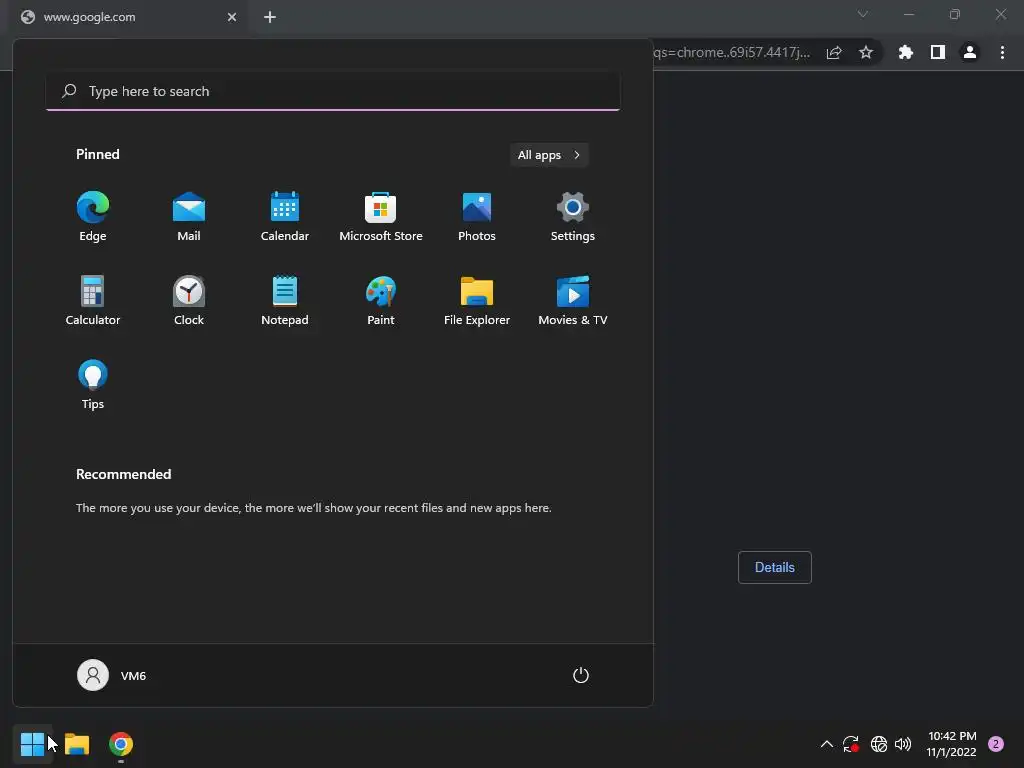Open Chrome profile menu
Viewport: 1024px width, 768px height.
click(970, 52)
